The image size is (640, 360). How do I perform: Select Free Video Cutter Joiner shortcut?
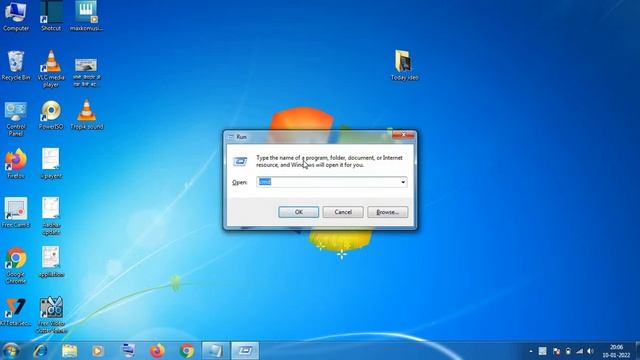pyautogui.click(x=51, y=315)
